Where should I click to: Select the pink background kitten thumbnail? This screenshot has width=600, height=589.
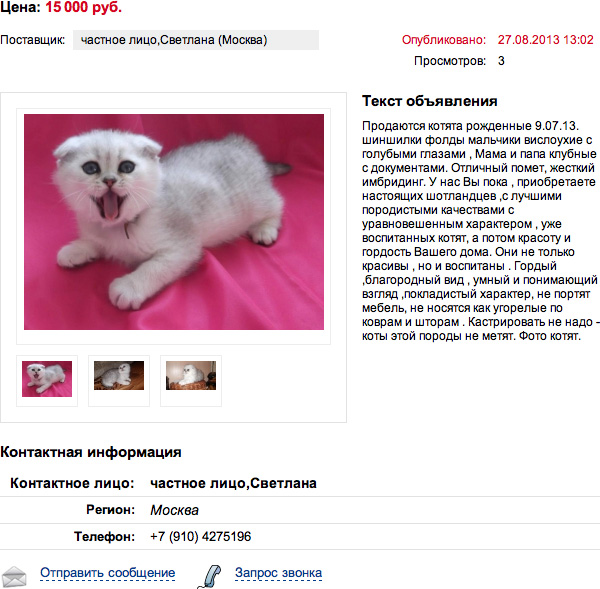tap(47, 379)
